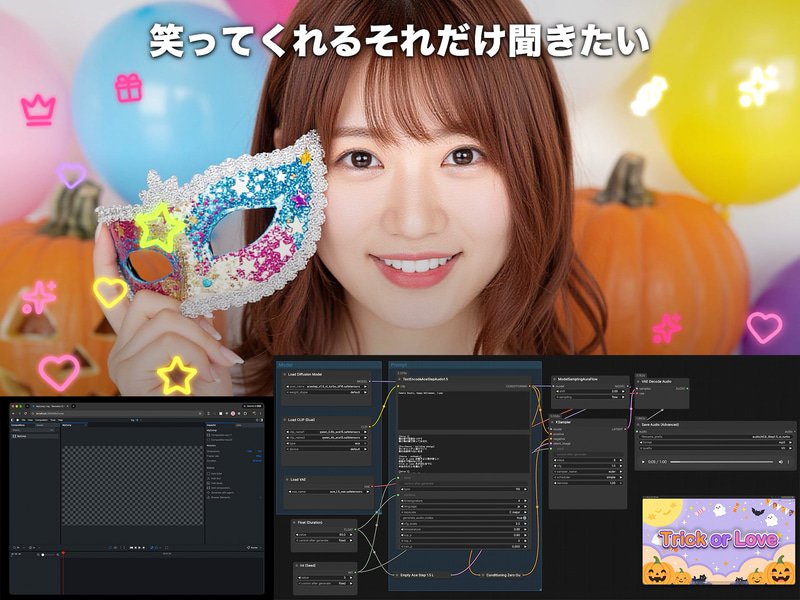This screenshot has height=600, width=800.
Task: Decrease cfg value in KSampler
Action: coord(555,466)
